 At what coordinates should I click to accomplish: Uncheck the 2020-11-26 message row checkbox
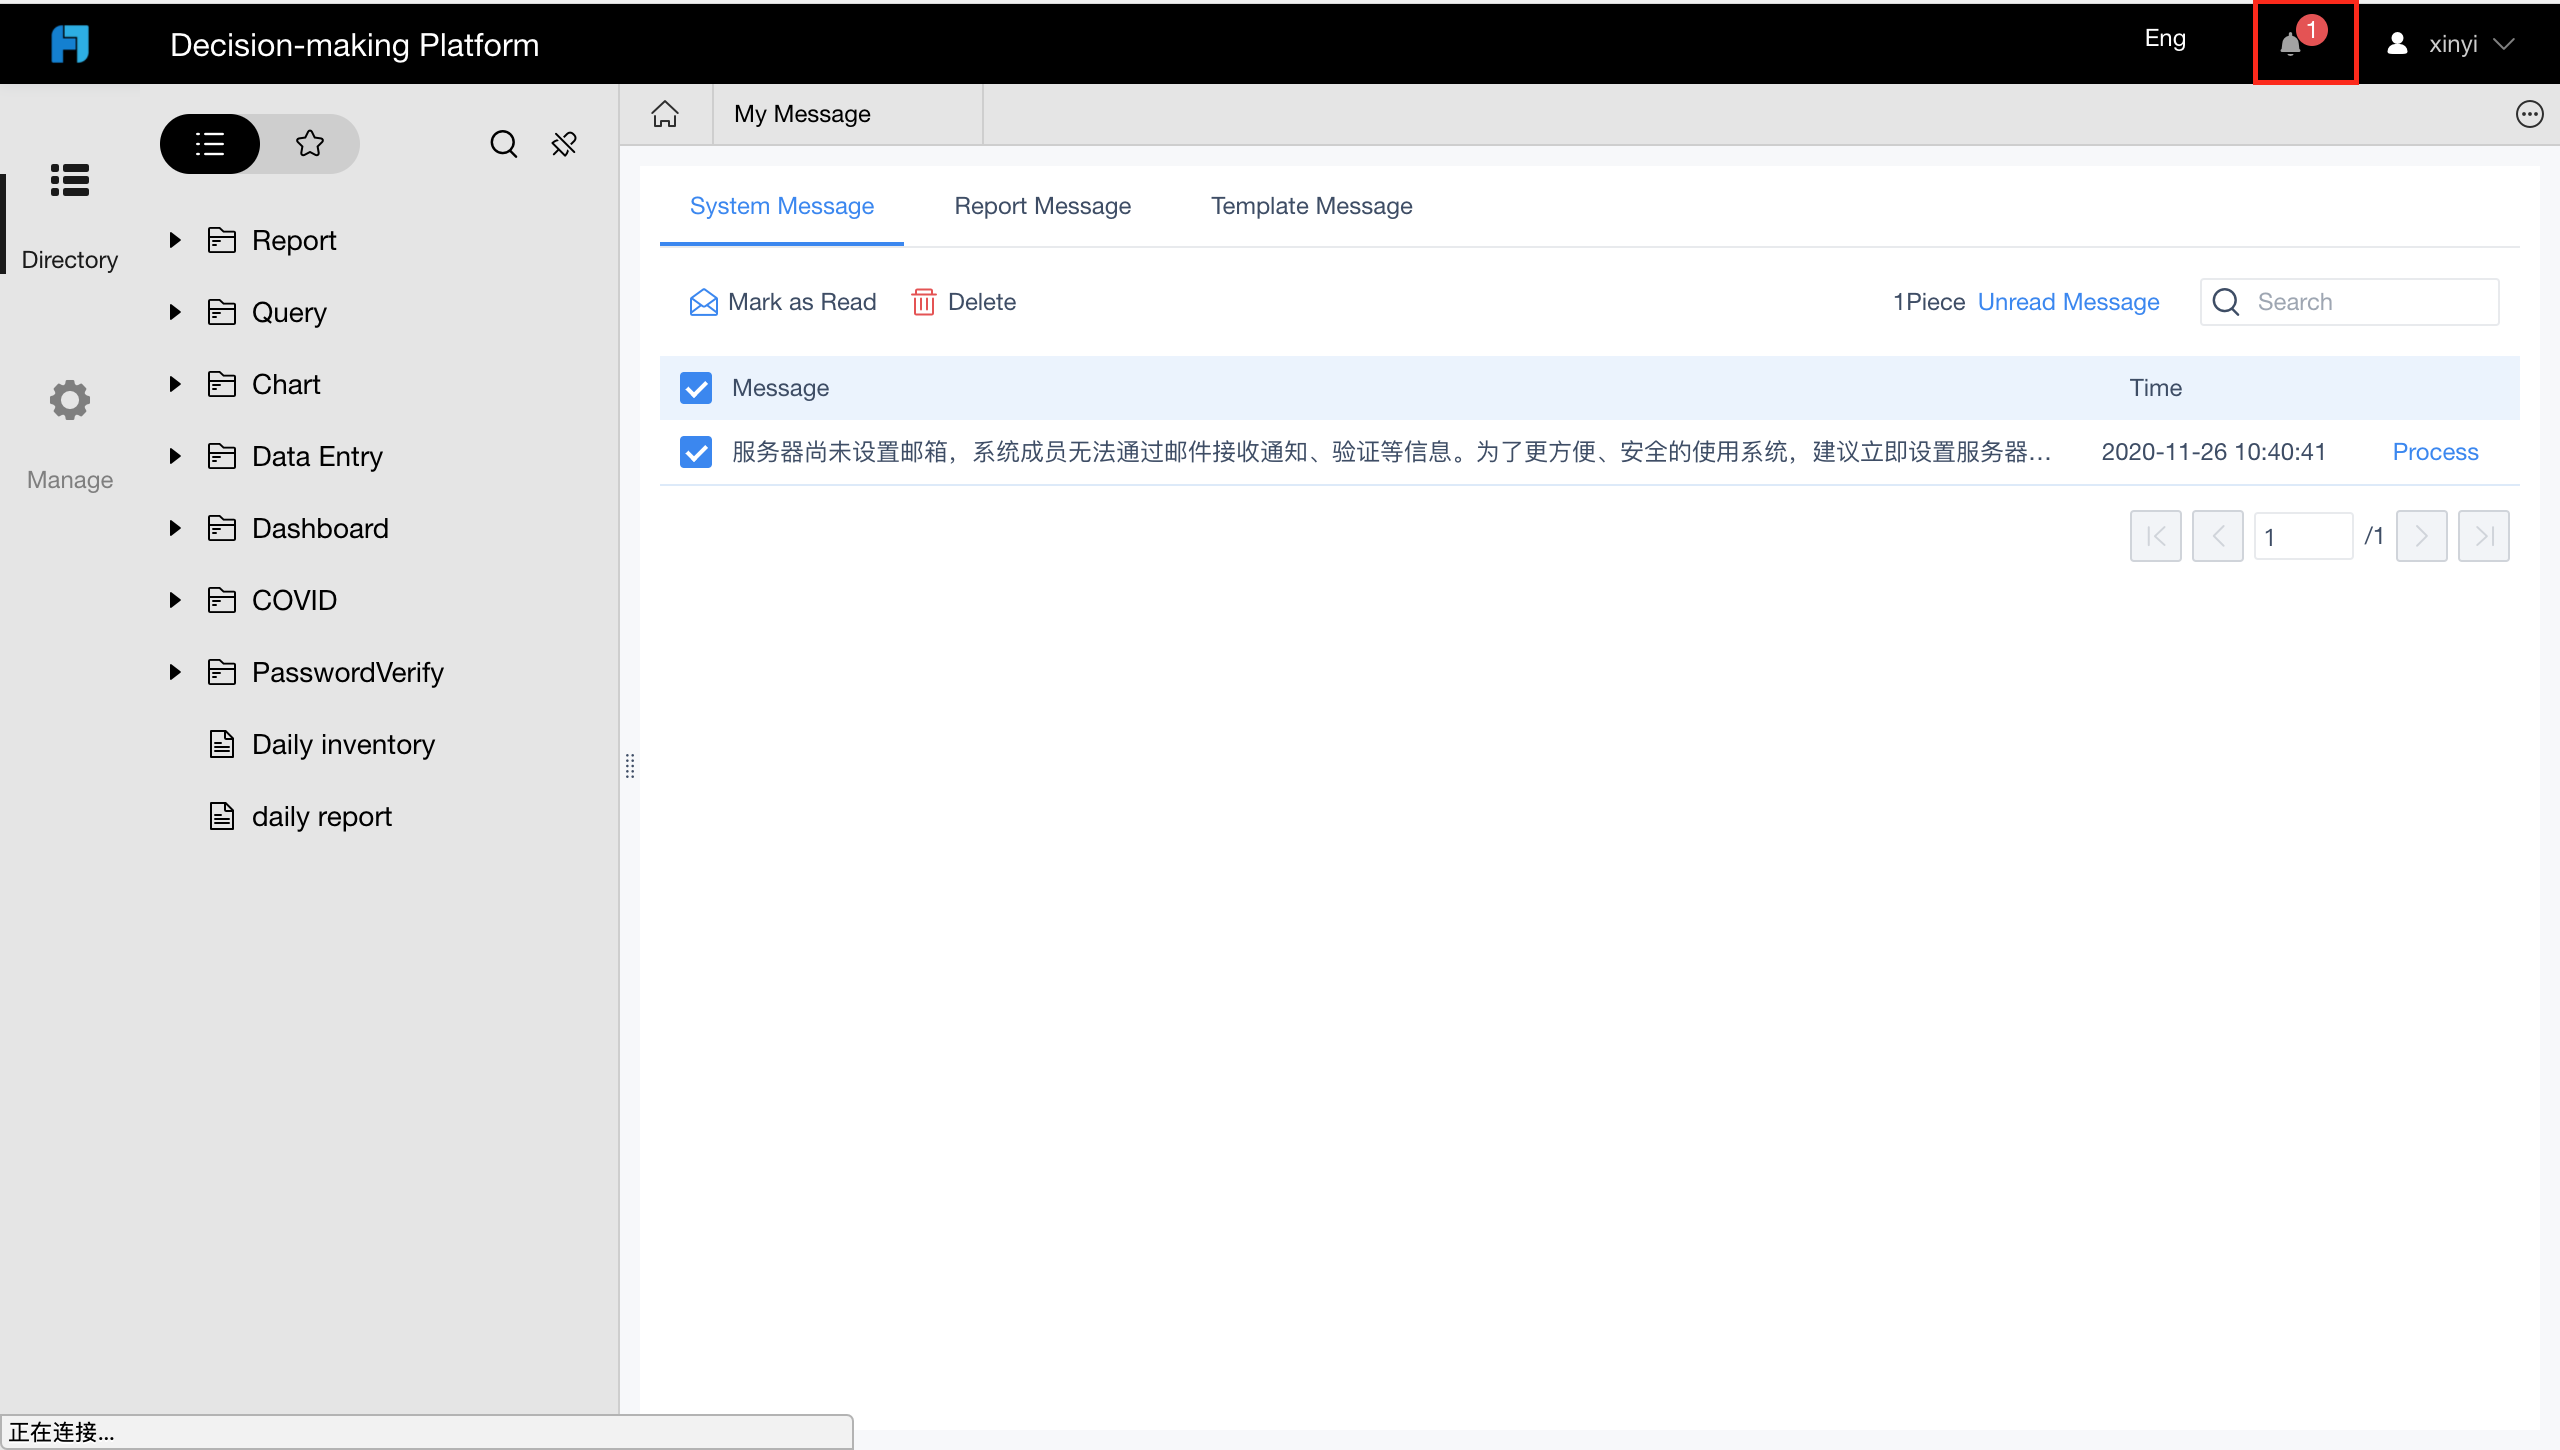pyautogui.click(x=696, y=452)
